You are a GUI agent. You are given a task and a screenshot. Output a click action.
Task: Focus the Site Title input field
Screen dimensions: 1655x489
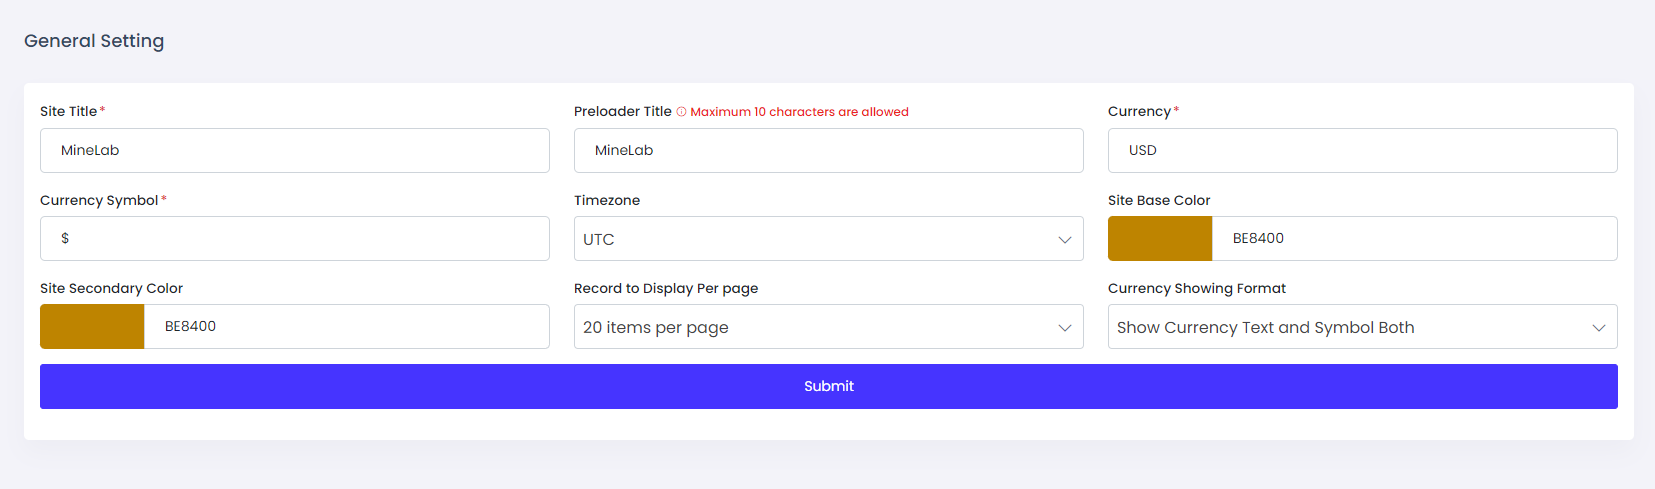295,151
